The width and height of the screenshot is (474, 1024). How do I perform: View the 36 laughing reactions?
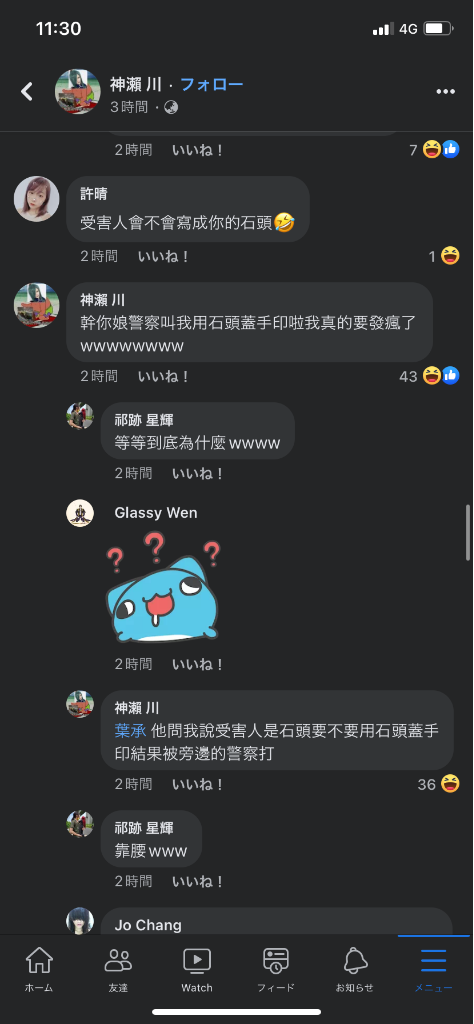tap(439, 784)
